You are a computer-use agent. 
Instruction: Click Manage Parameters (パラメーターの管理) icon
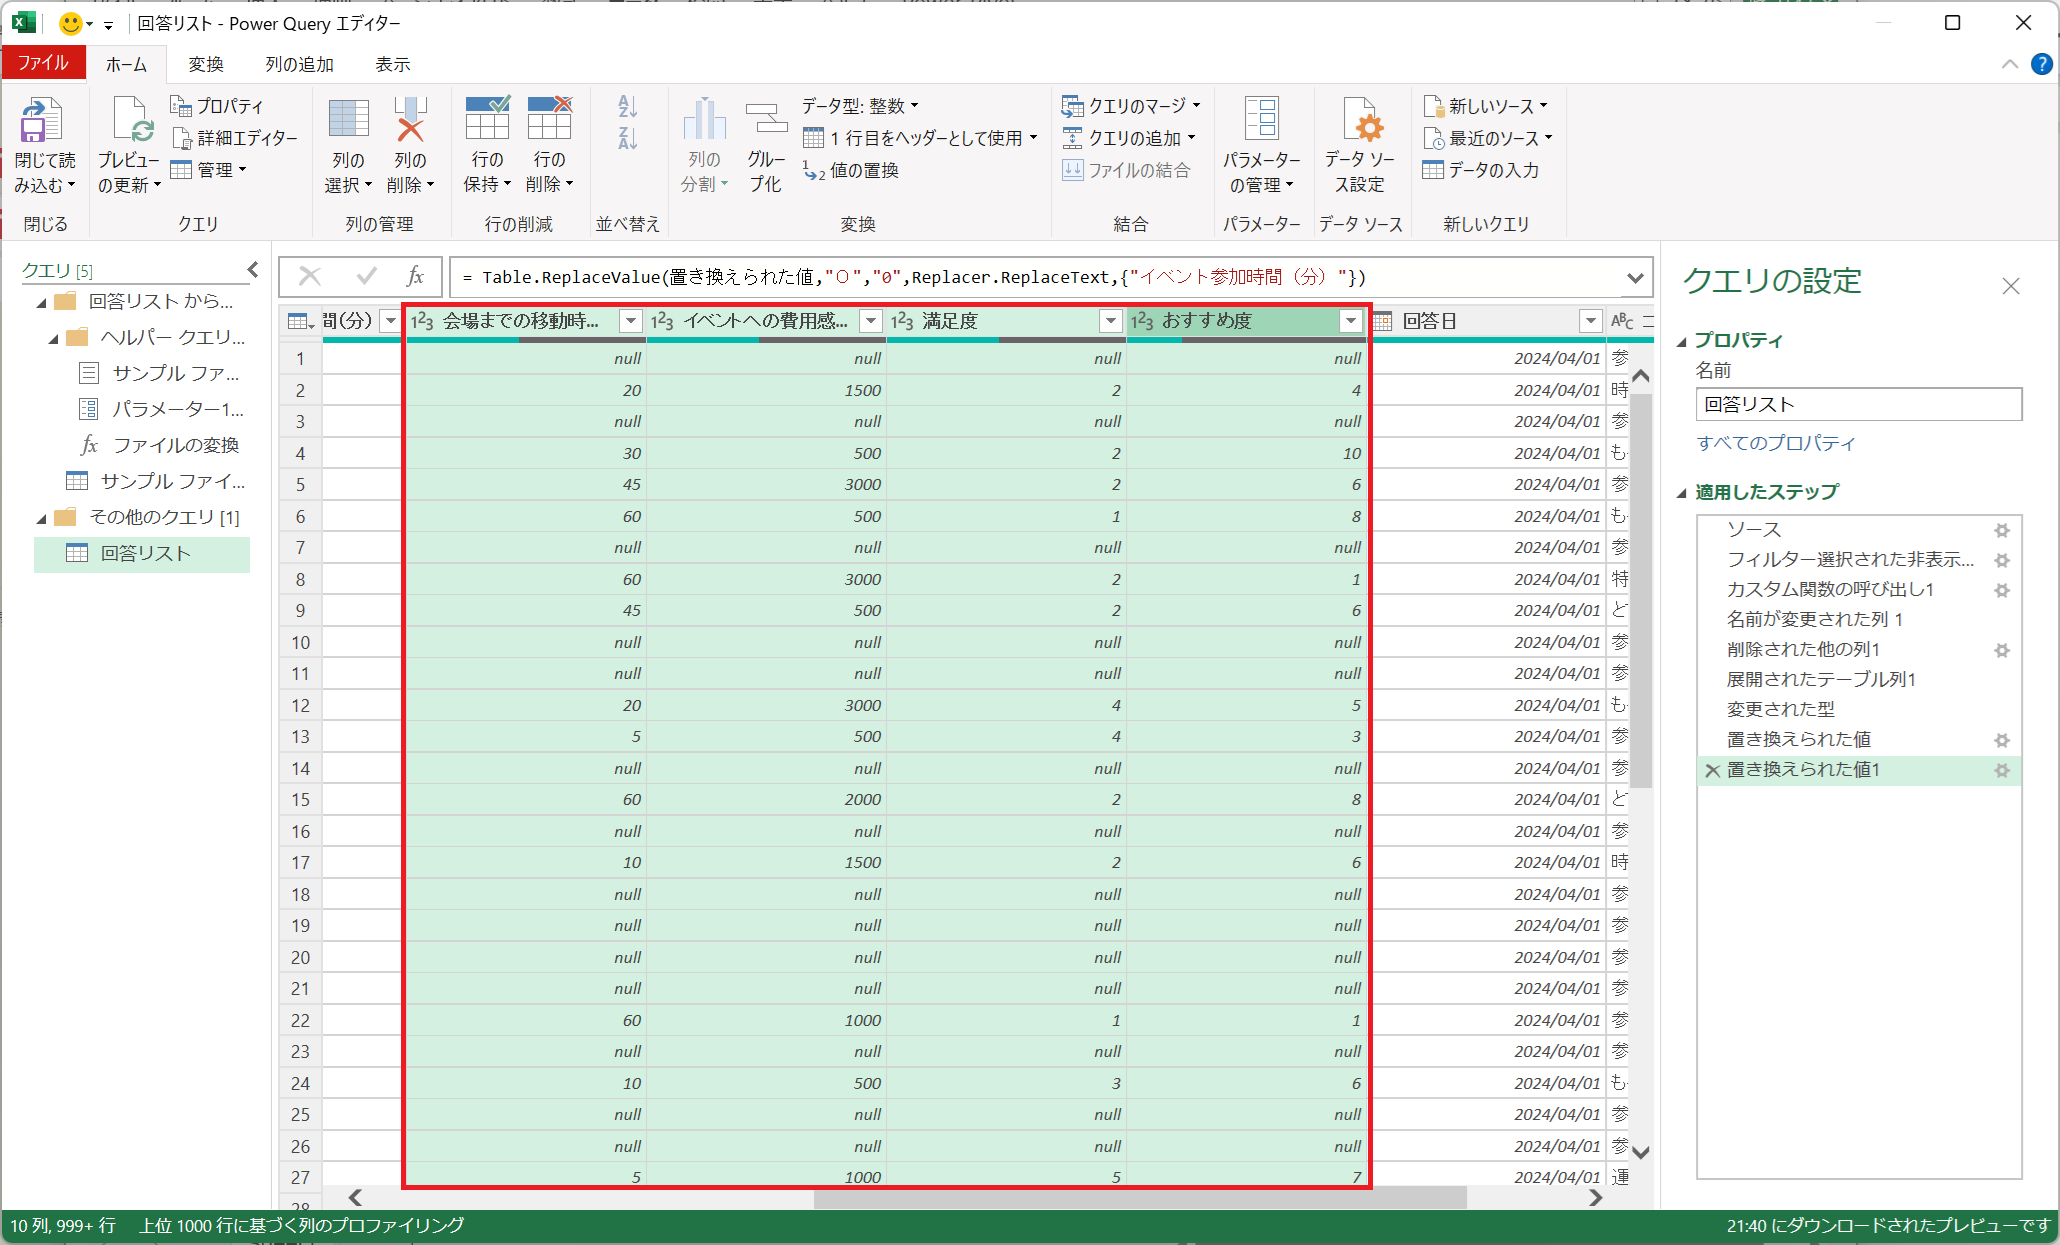click(x=1261, y=118)
